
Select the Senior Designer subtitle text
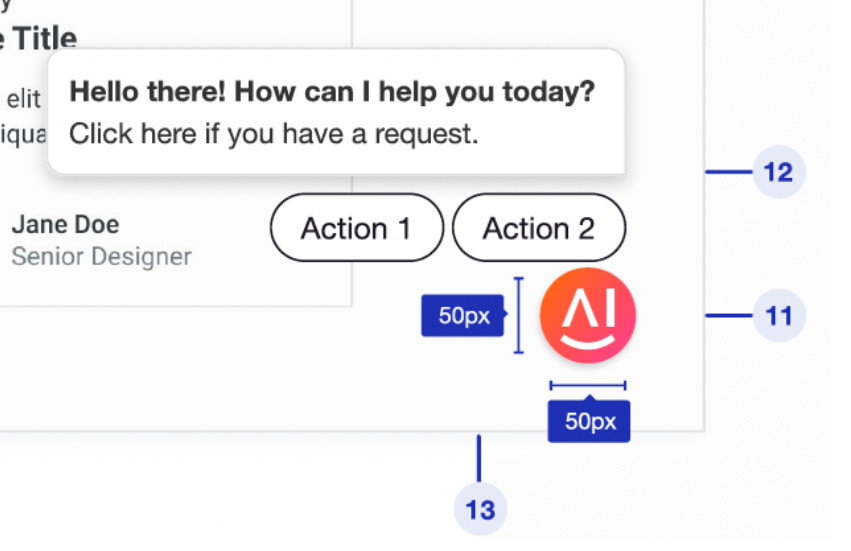coord(101,257)
